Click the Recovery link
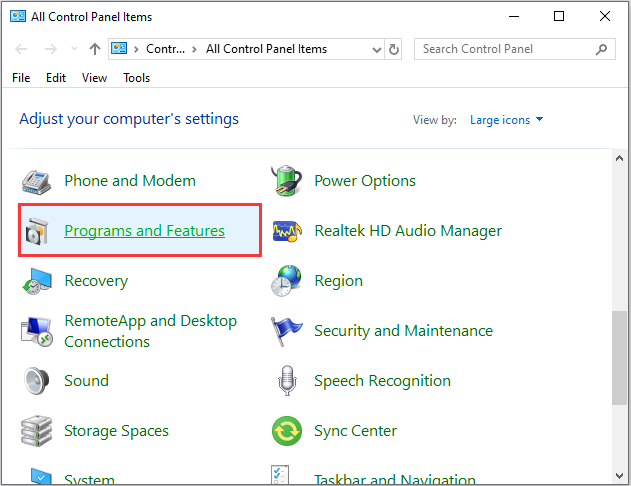631x486 pixels. (96, 281)
